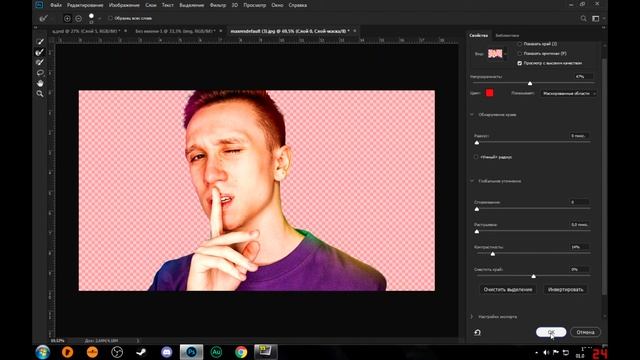Image resolution: width=640 pixels, height=360 pixels.
Task: Enable the Smart Radius checkbox
Action: [476, 157]
